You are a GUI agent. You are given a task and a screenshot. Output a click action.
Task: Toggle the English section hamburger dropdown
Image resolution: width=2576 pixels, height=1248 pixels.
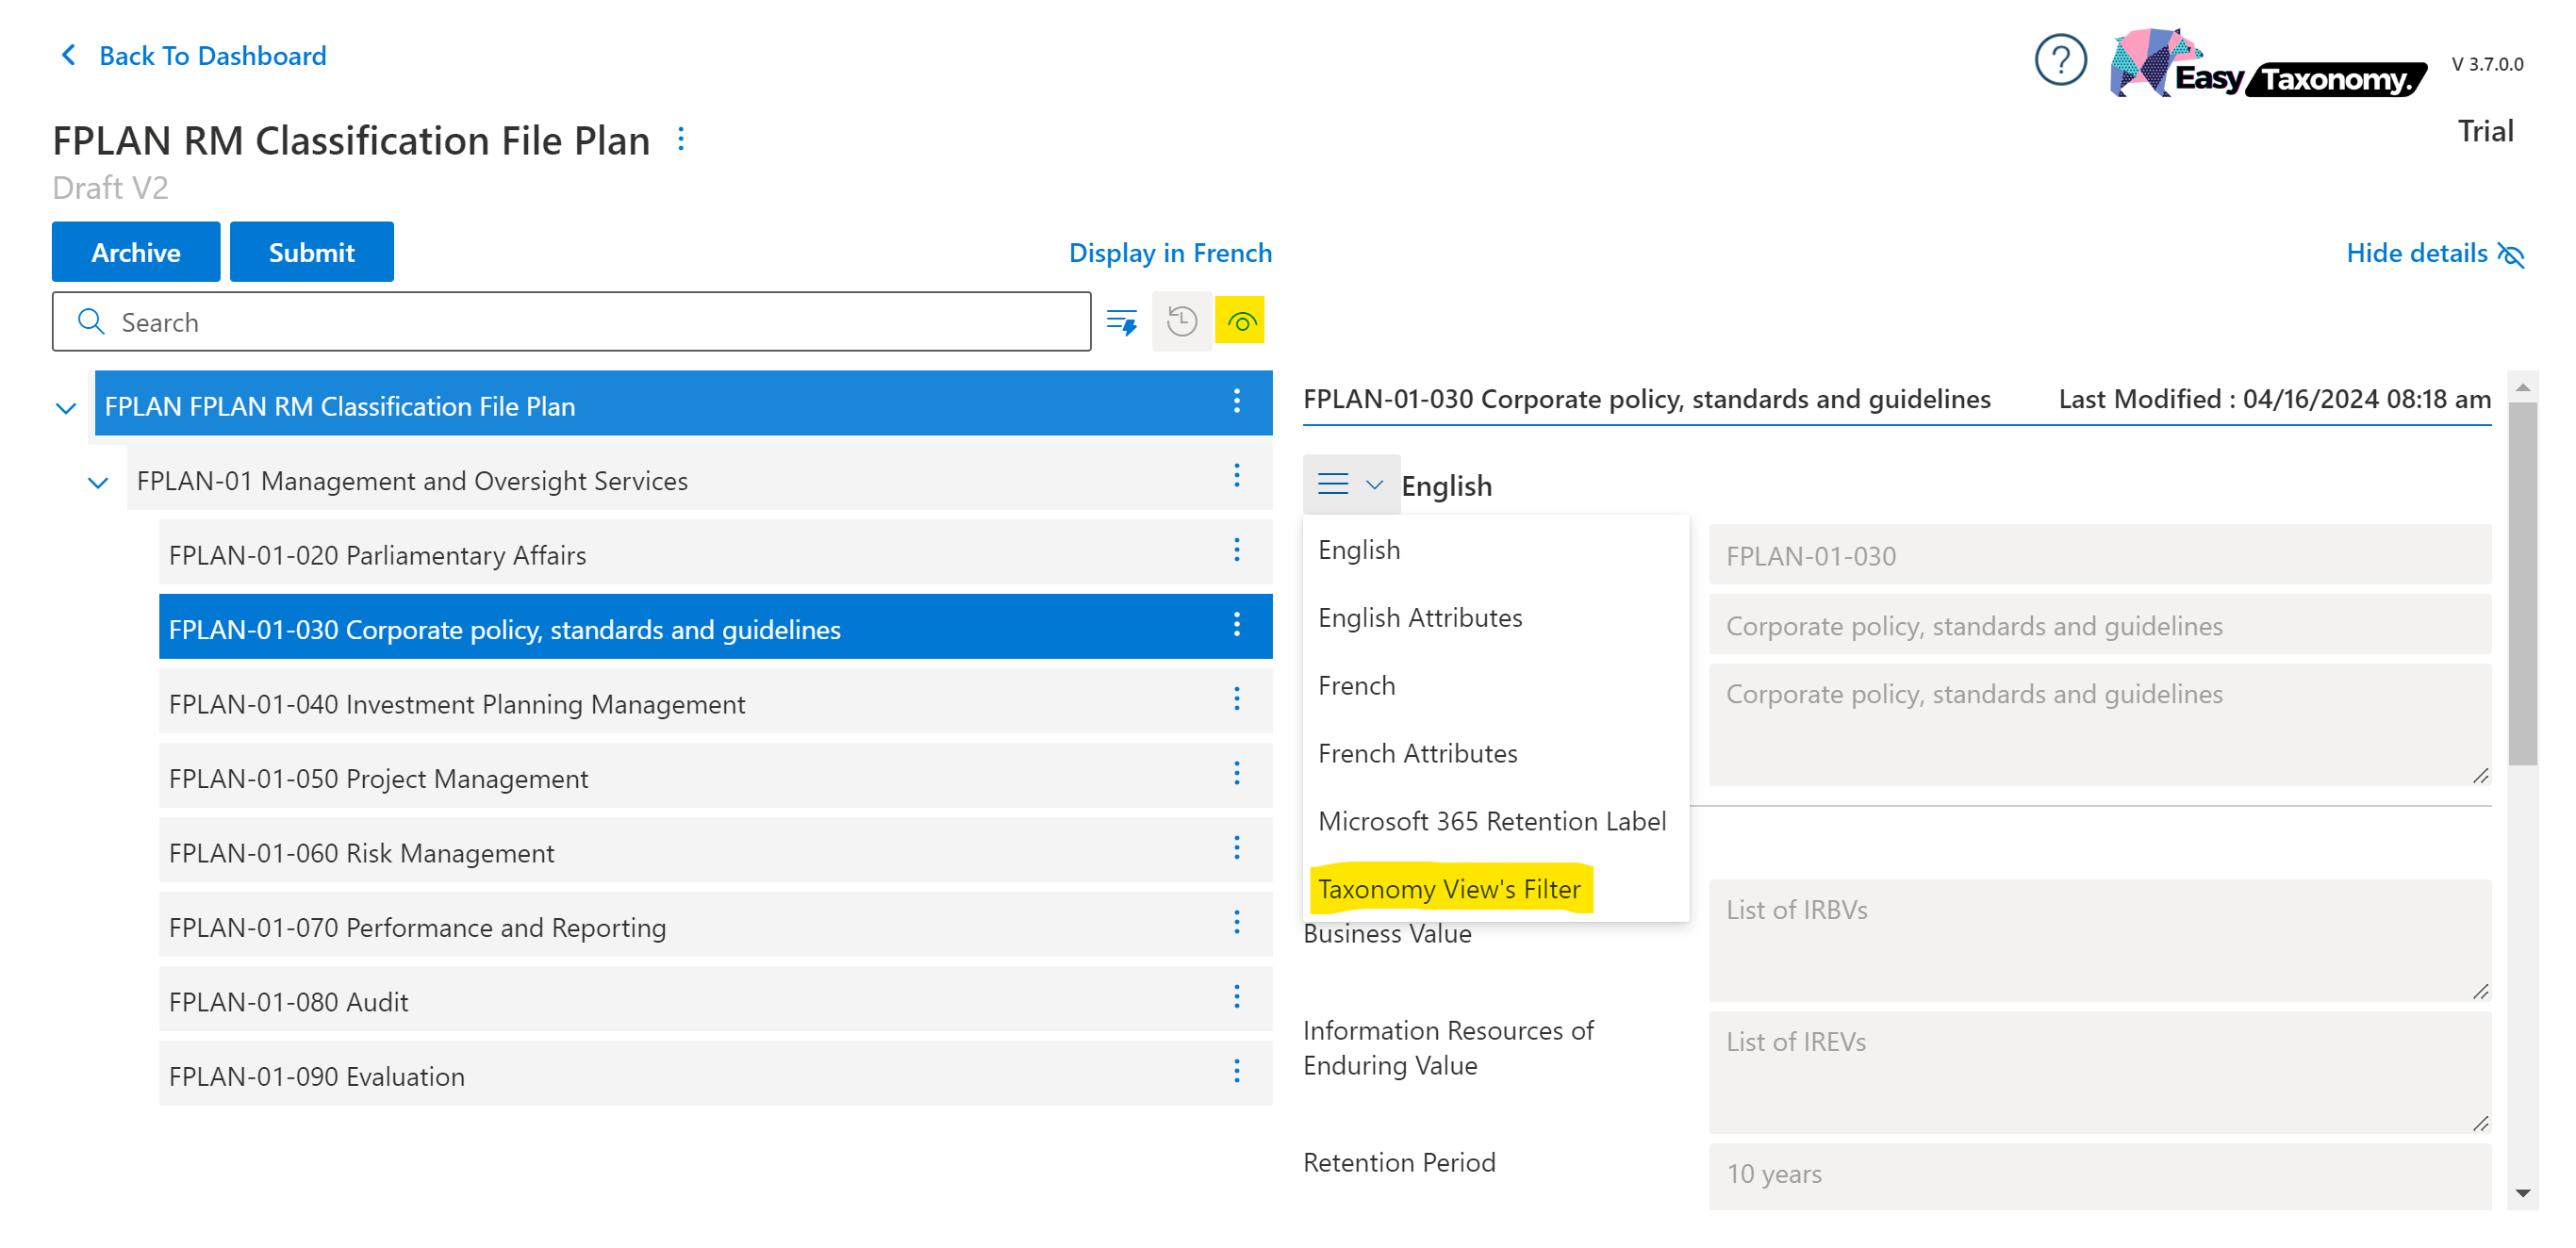pos(1349,485)
